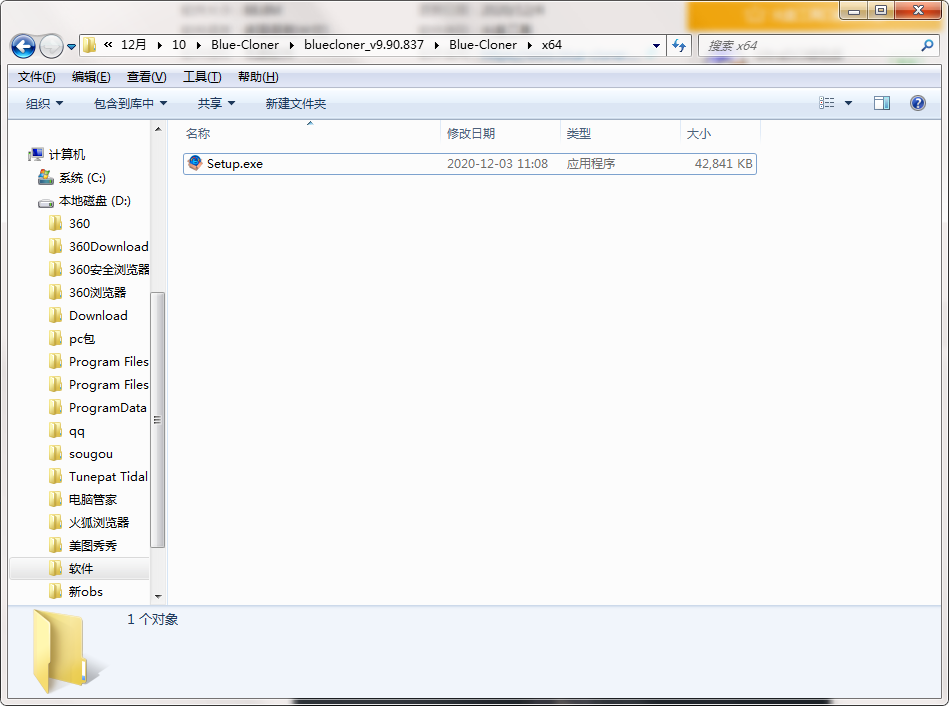949x706 pixels.
Task: Change view using the view icon
Action: pyautogui.click(x=827, y=103)
